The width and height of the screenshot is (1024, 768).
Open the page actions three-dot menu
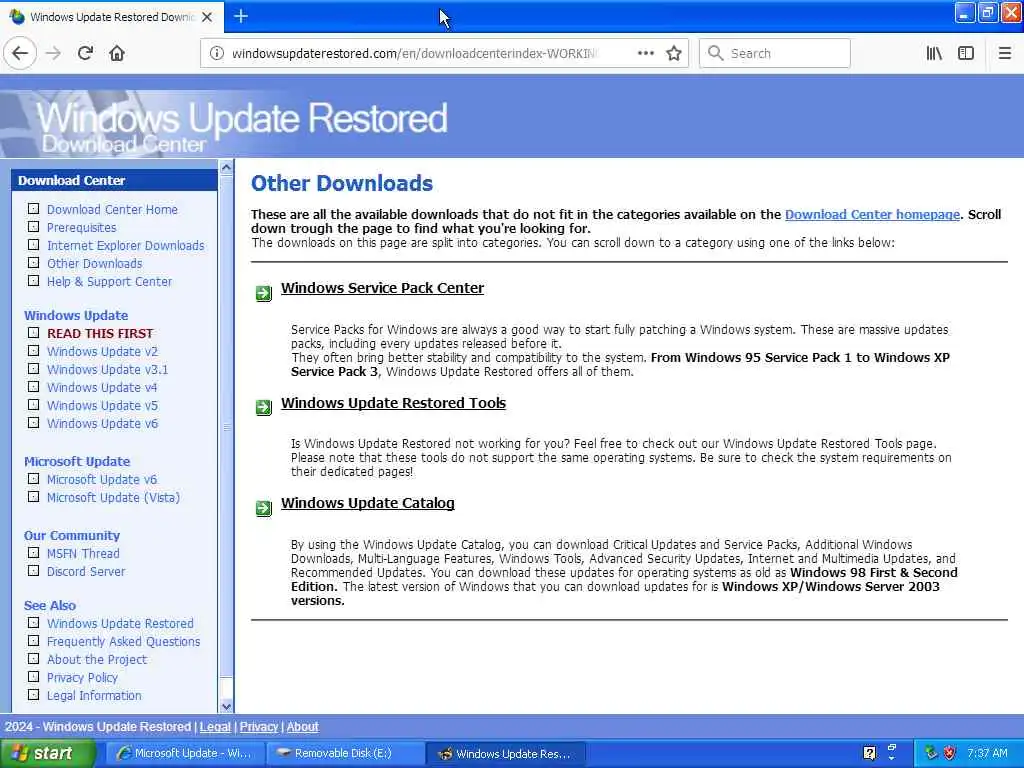point(645,53)
